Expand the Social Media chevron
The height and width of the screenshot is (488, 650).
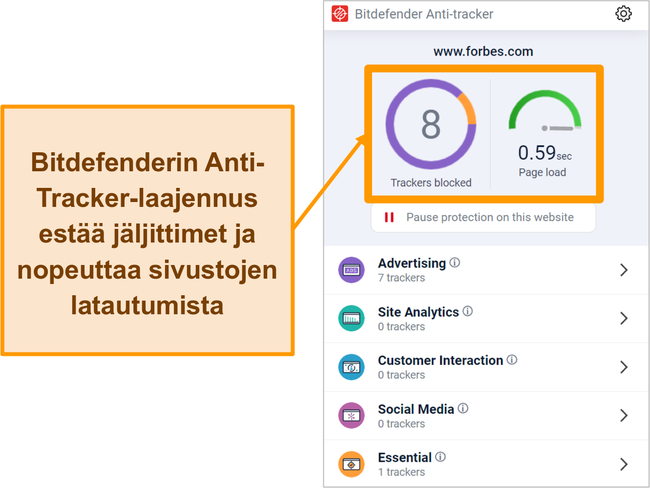623,415
